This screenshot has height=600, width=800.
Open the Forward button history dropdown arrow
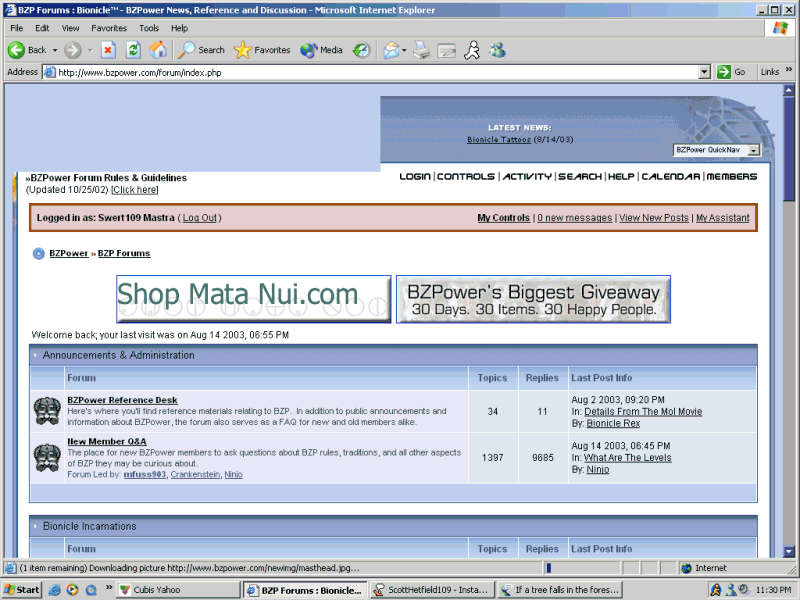pyautogui.click(x=90, y=51)
